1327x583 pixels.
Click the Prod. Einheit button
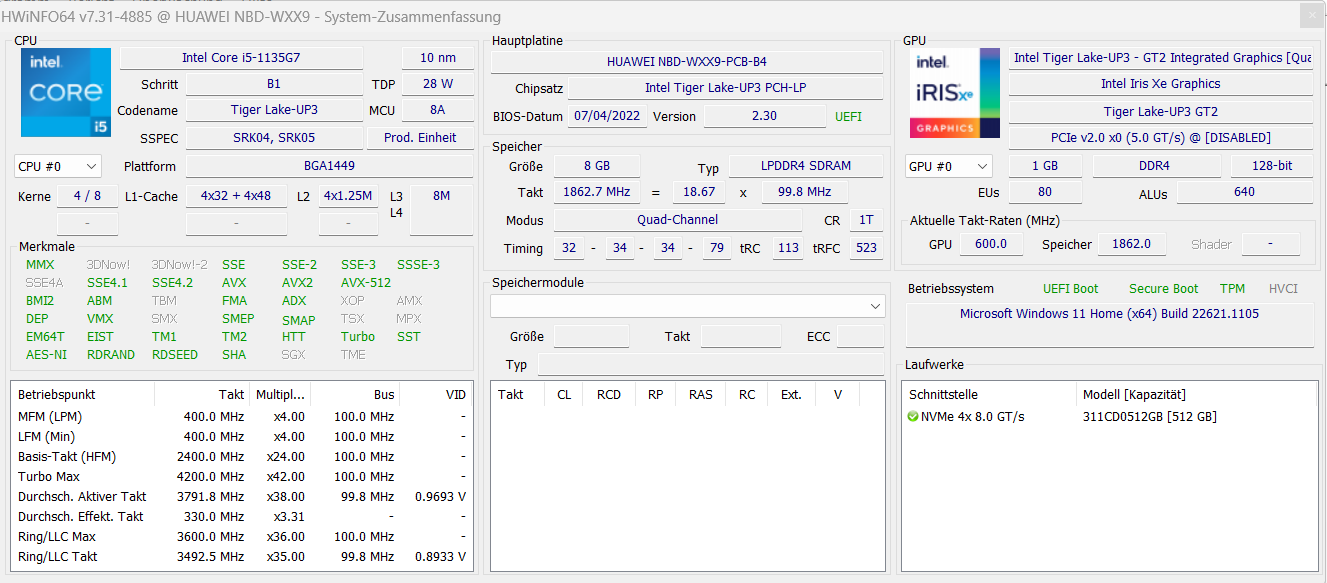coord(420,138)
